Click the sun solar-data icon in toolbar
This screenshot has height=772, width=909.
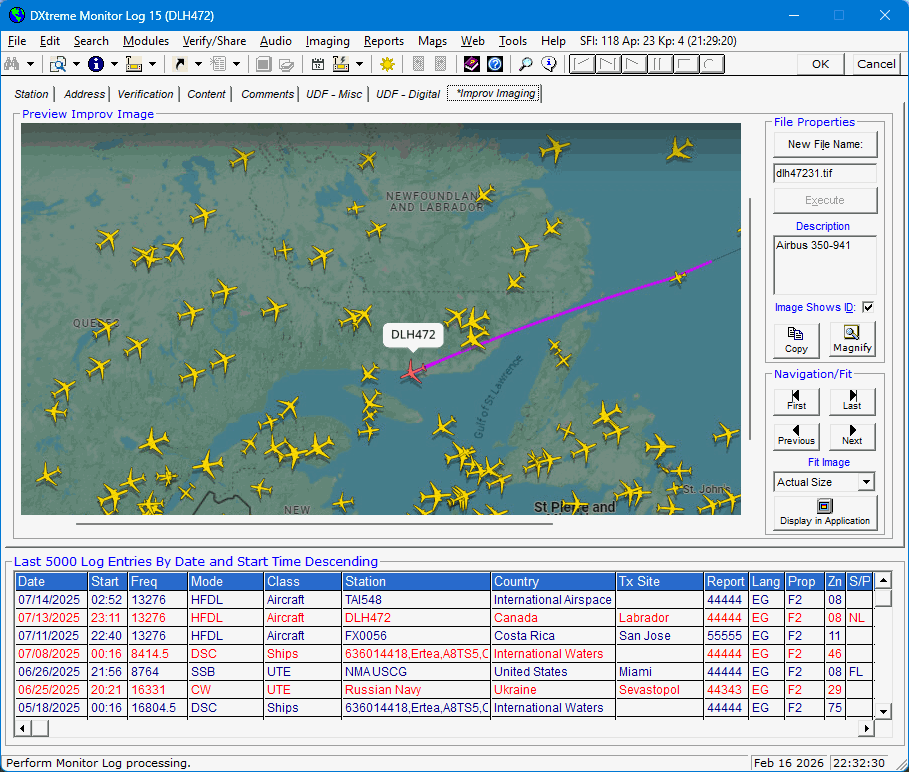[x=387, y=64]
